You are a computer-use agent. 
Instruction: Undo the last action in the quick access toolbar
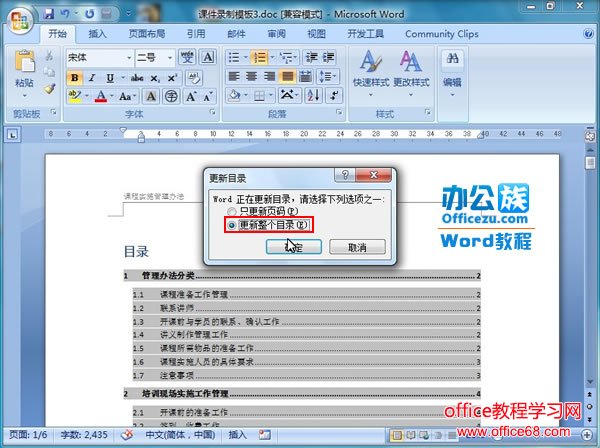pyautogui.click(x=65, y=14)
